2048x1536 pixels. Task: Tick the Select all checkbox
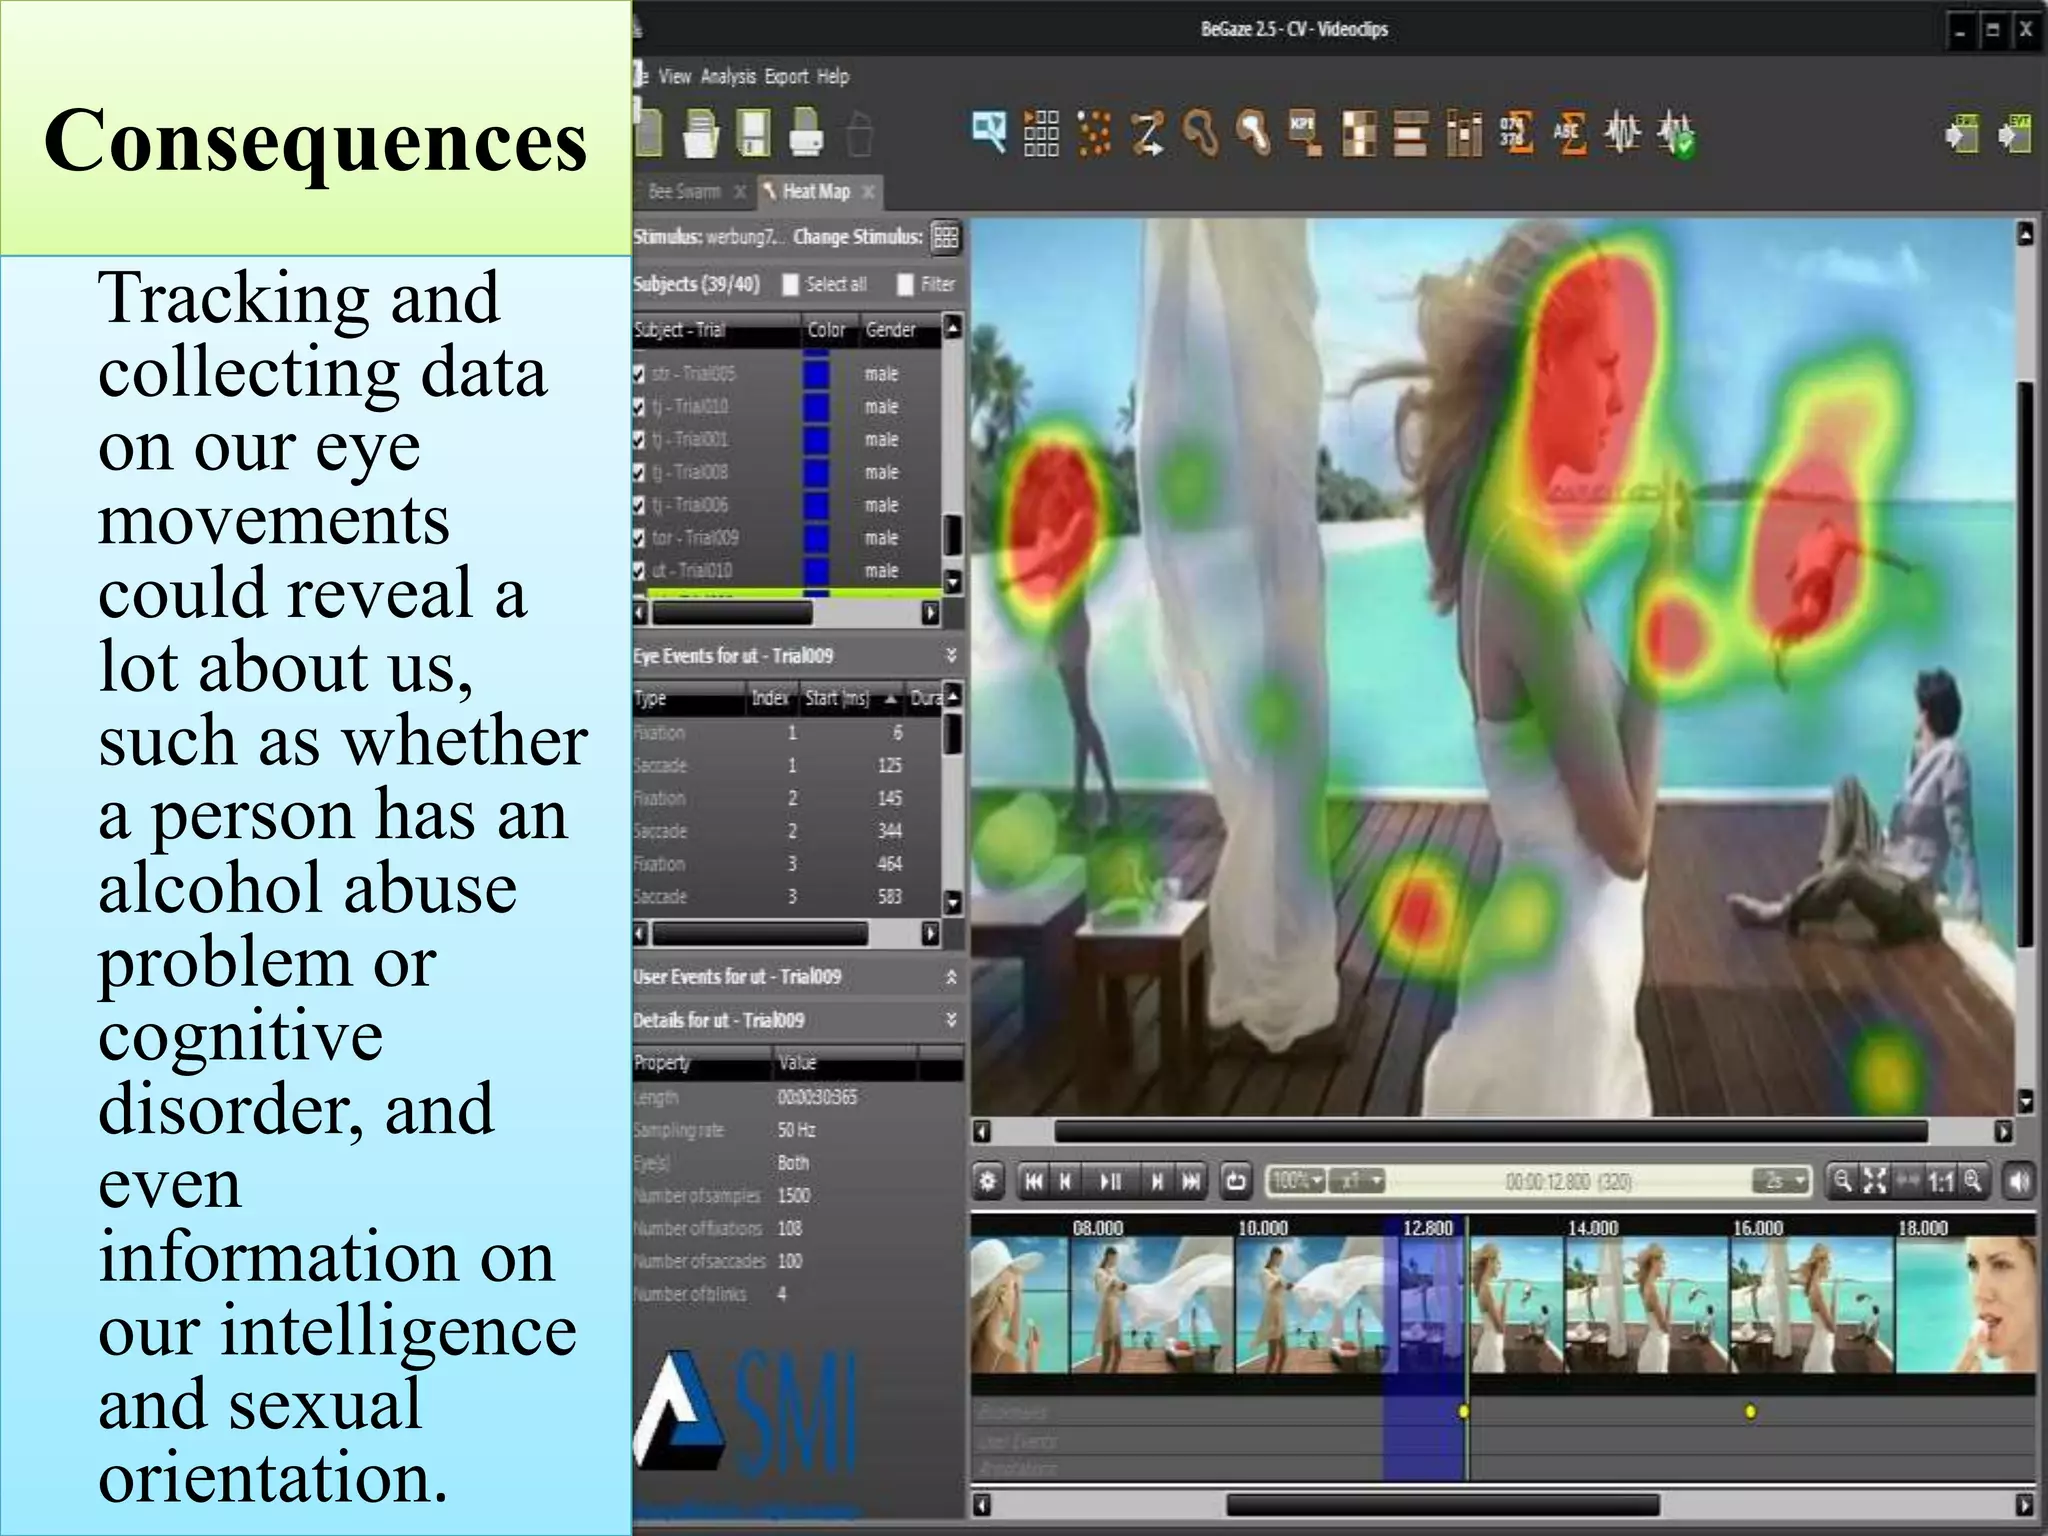point(790,285)
